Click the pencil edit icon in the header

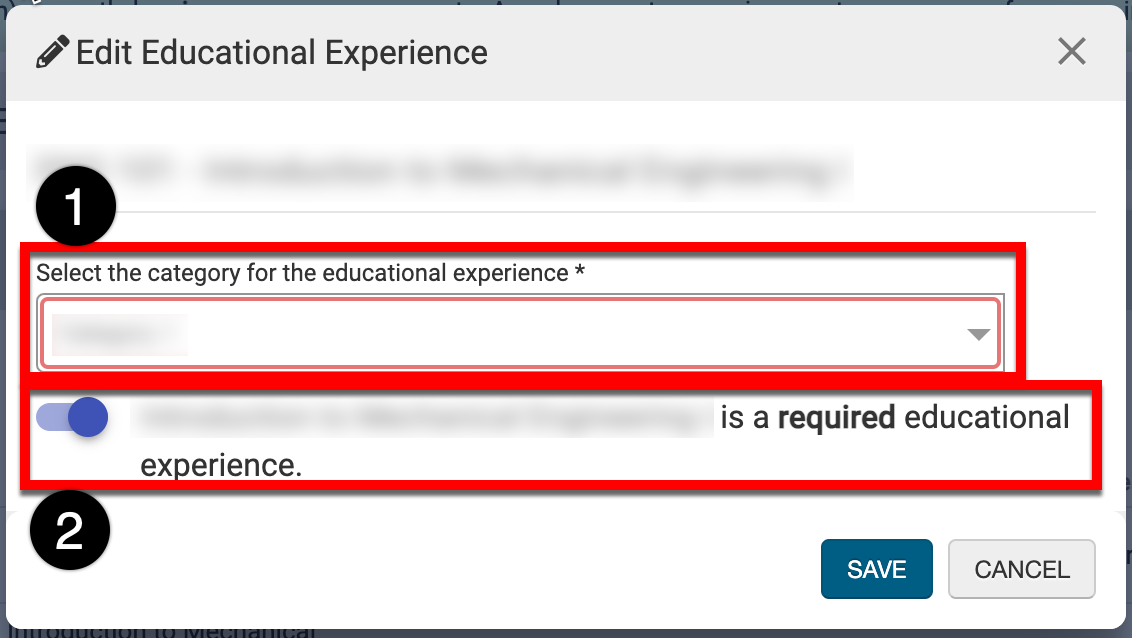tap(52, 52)
